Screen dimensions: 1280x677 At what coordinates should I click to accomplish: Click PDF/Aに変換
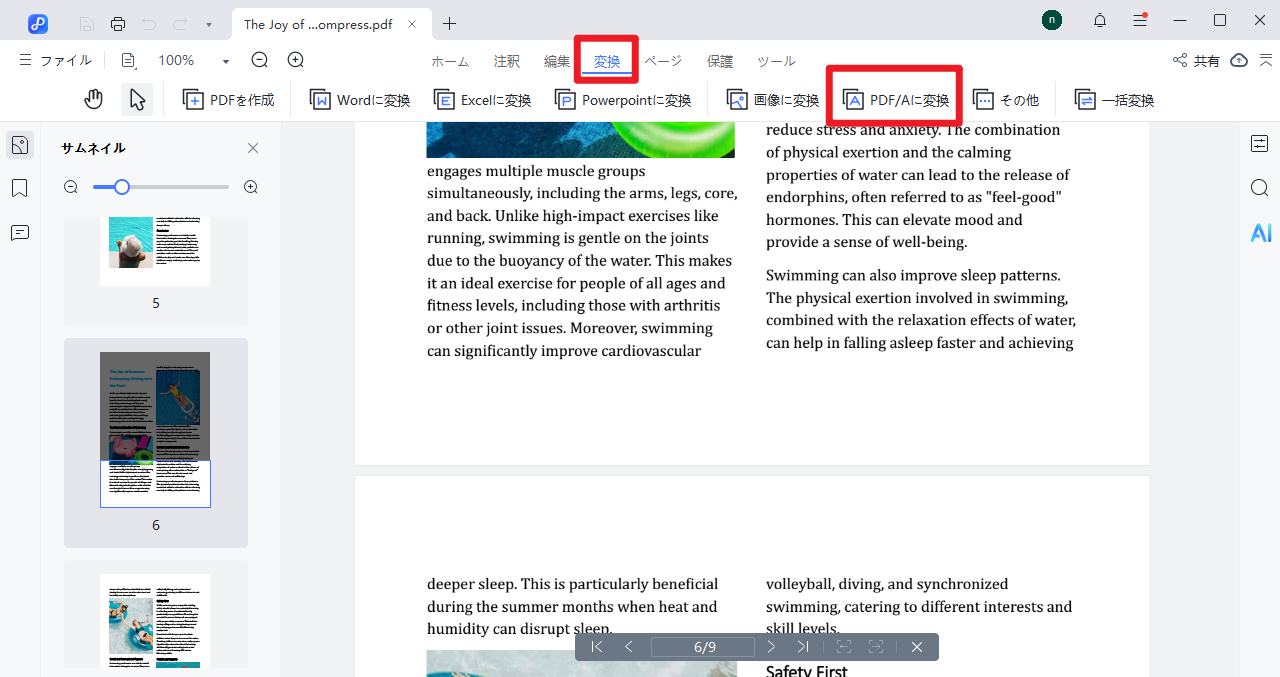pyautogui.click(x=896, y=100)
